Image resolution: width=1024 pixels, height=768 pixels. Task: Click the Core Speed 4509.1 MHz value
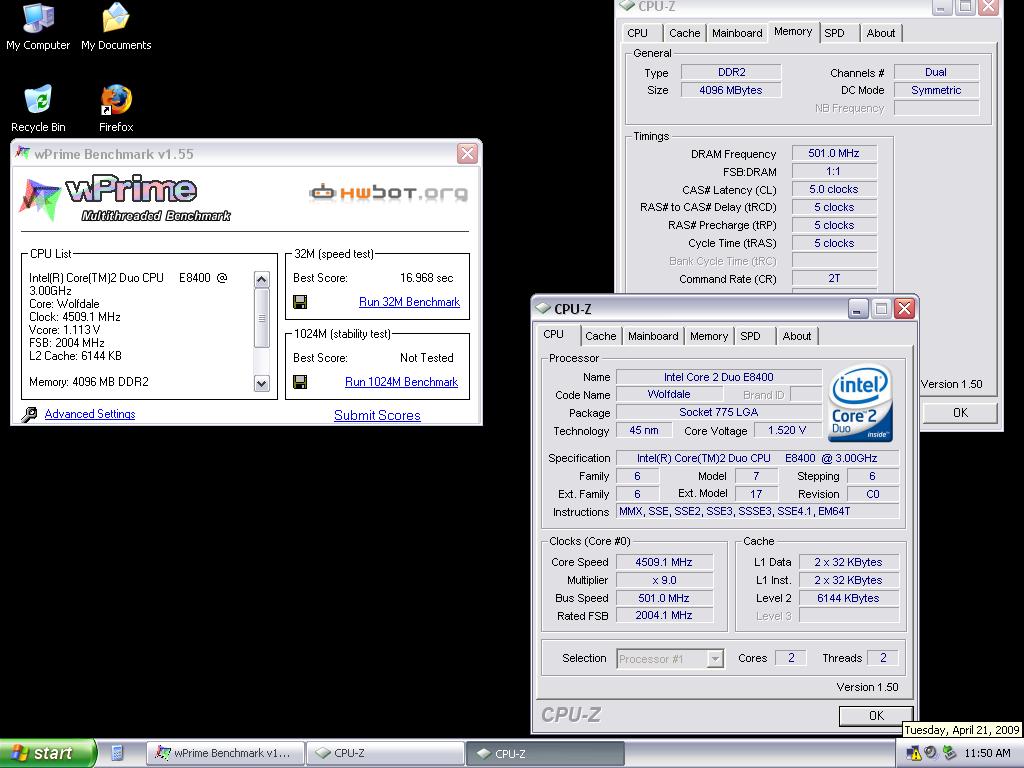point(664,562)
